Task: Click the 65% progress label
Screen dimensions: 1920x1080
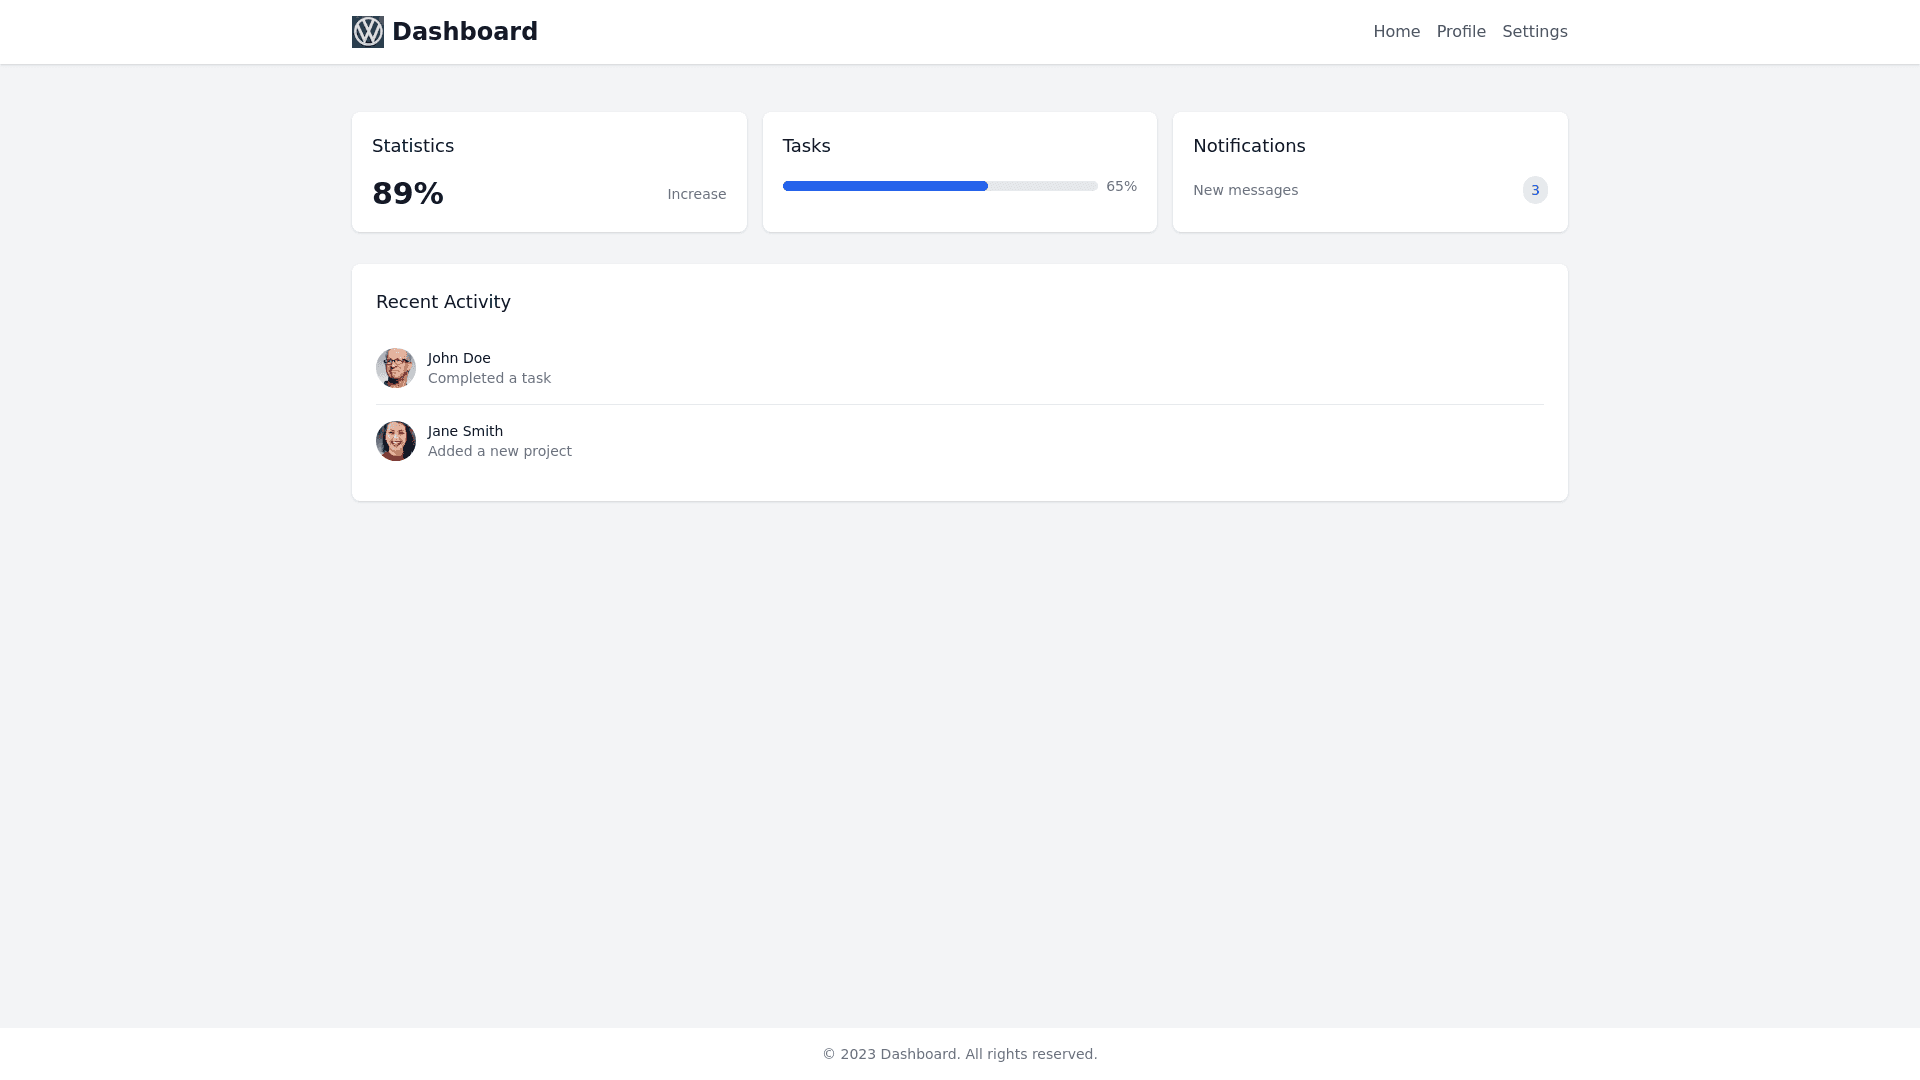Action: tap(1121, 186)
